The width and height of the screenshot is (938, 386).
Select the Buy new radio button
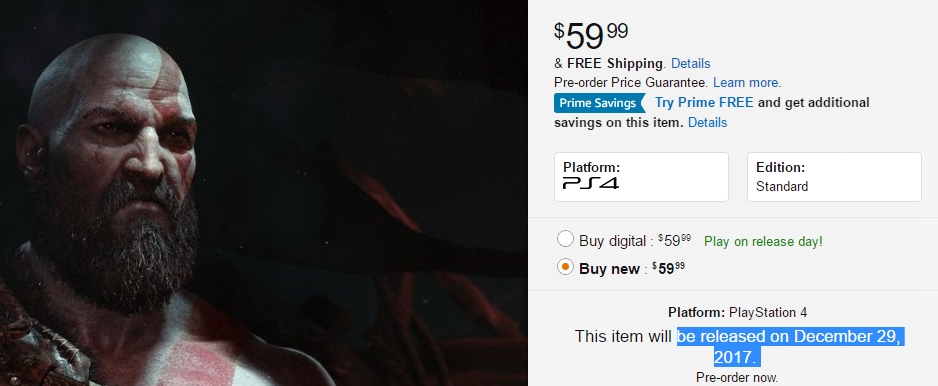(565, 268)
